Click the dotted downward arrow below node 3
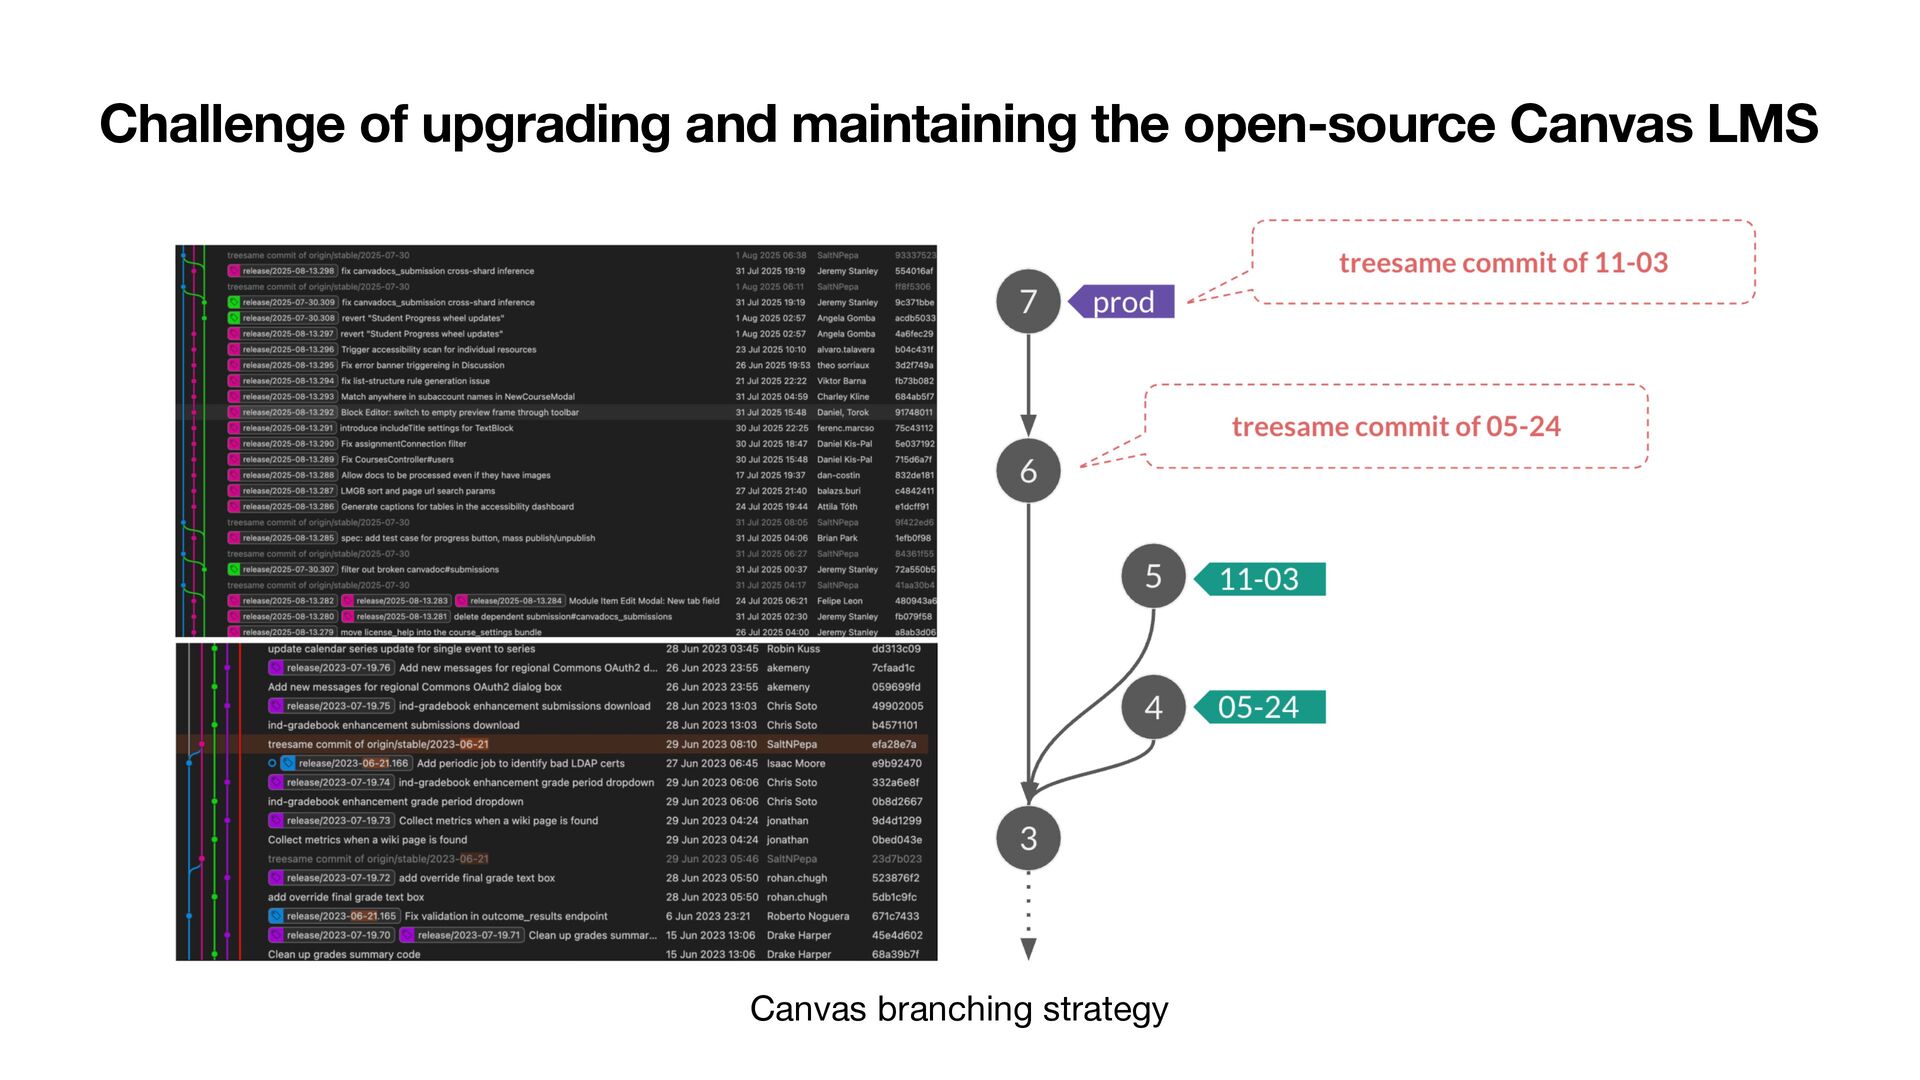 point(1028,915)
